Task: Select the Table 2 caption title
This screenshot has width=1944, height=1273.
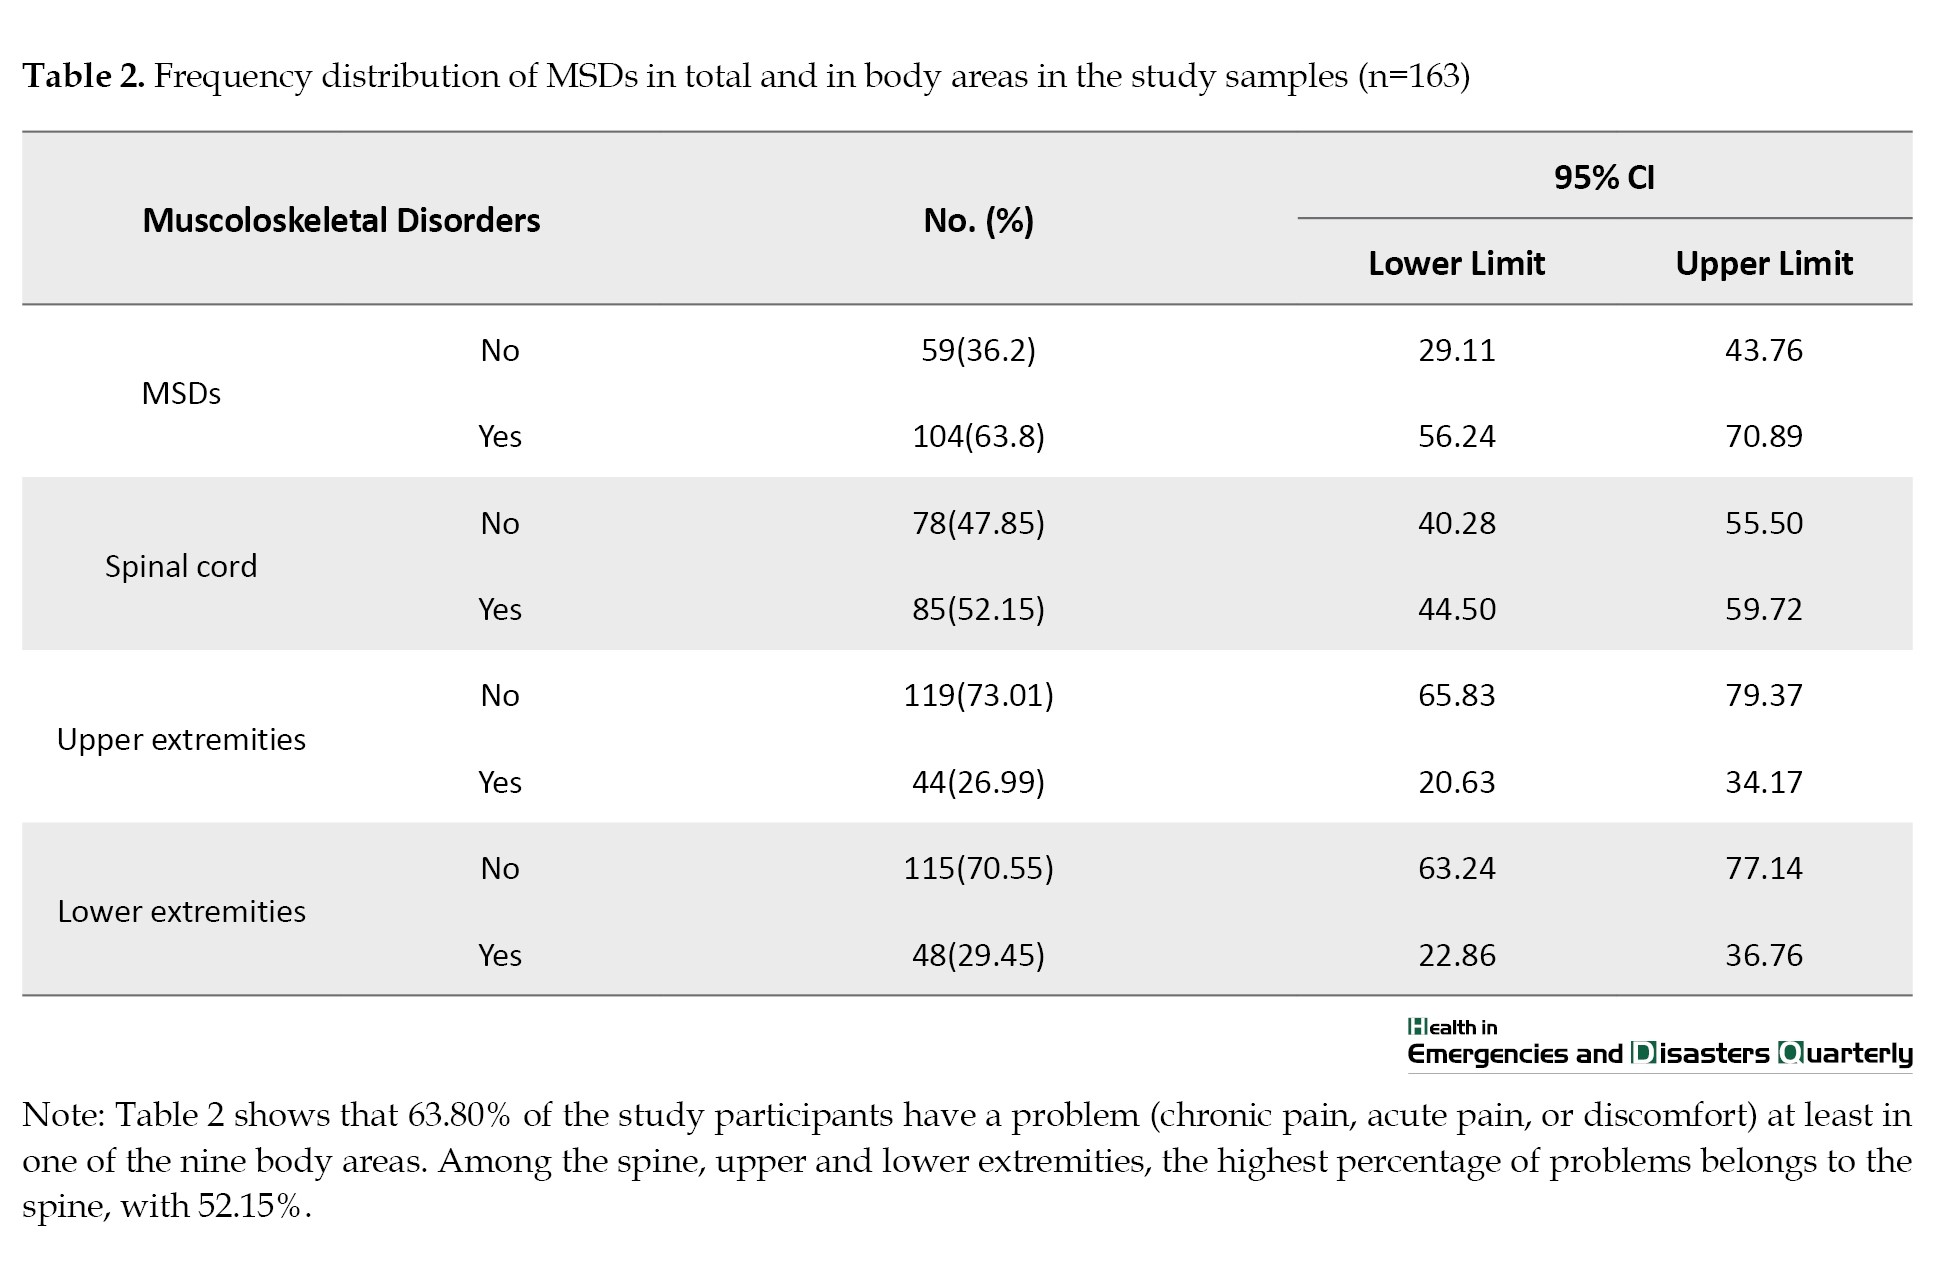Action: tap(746, 76)
